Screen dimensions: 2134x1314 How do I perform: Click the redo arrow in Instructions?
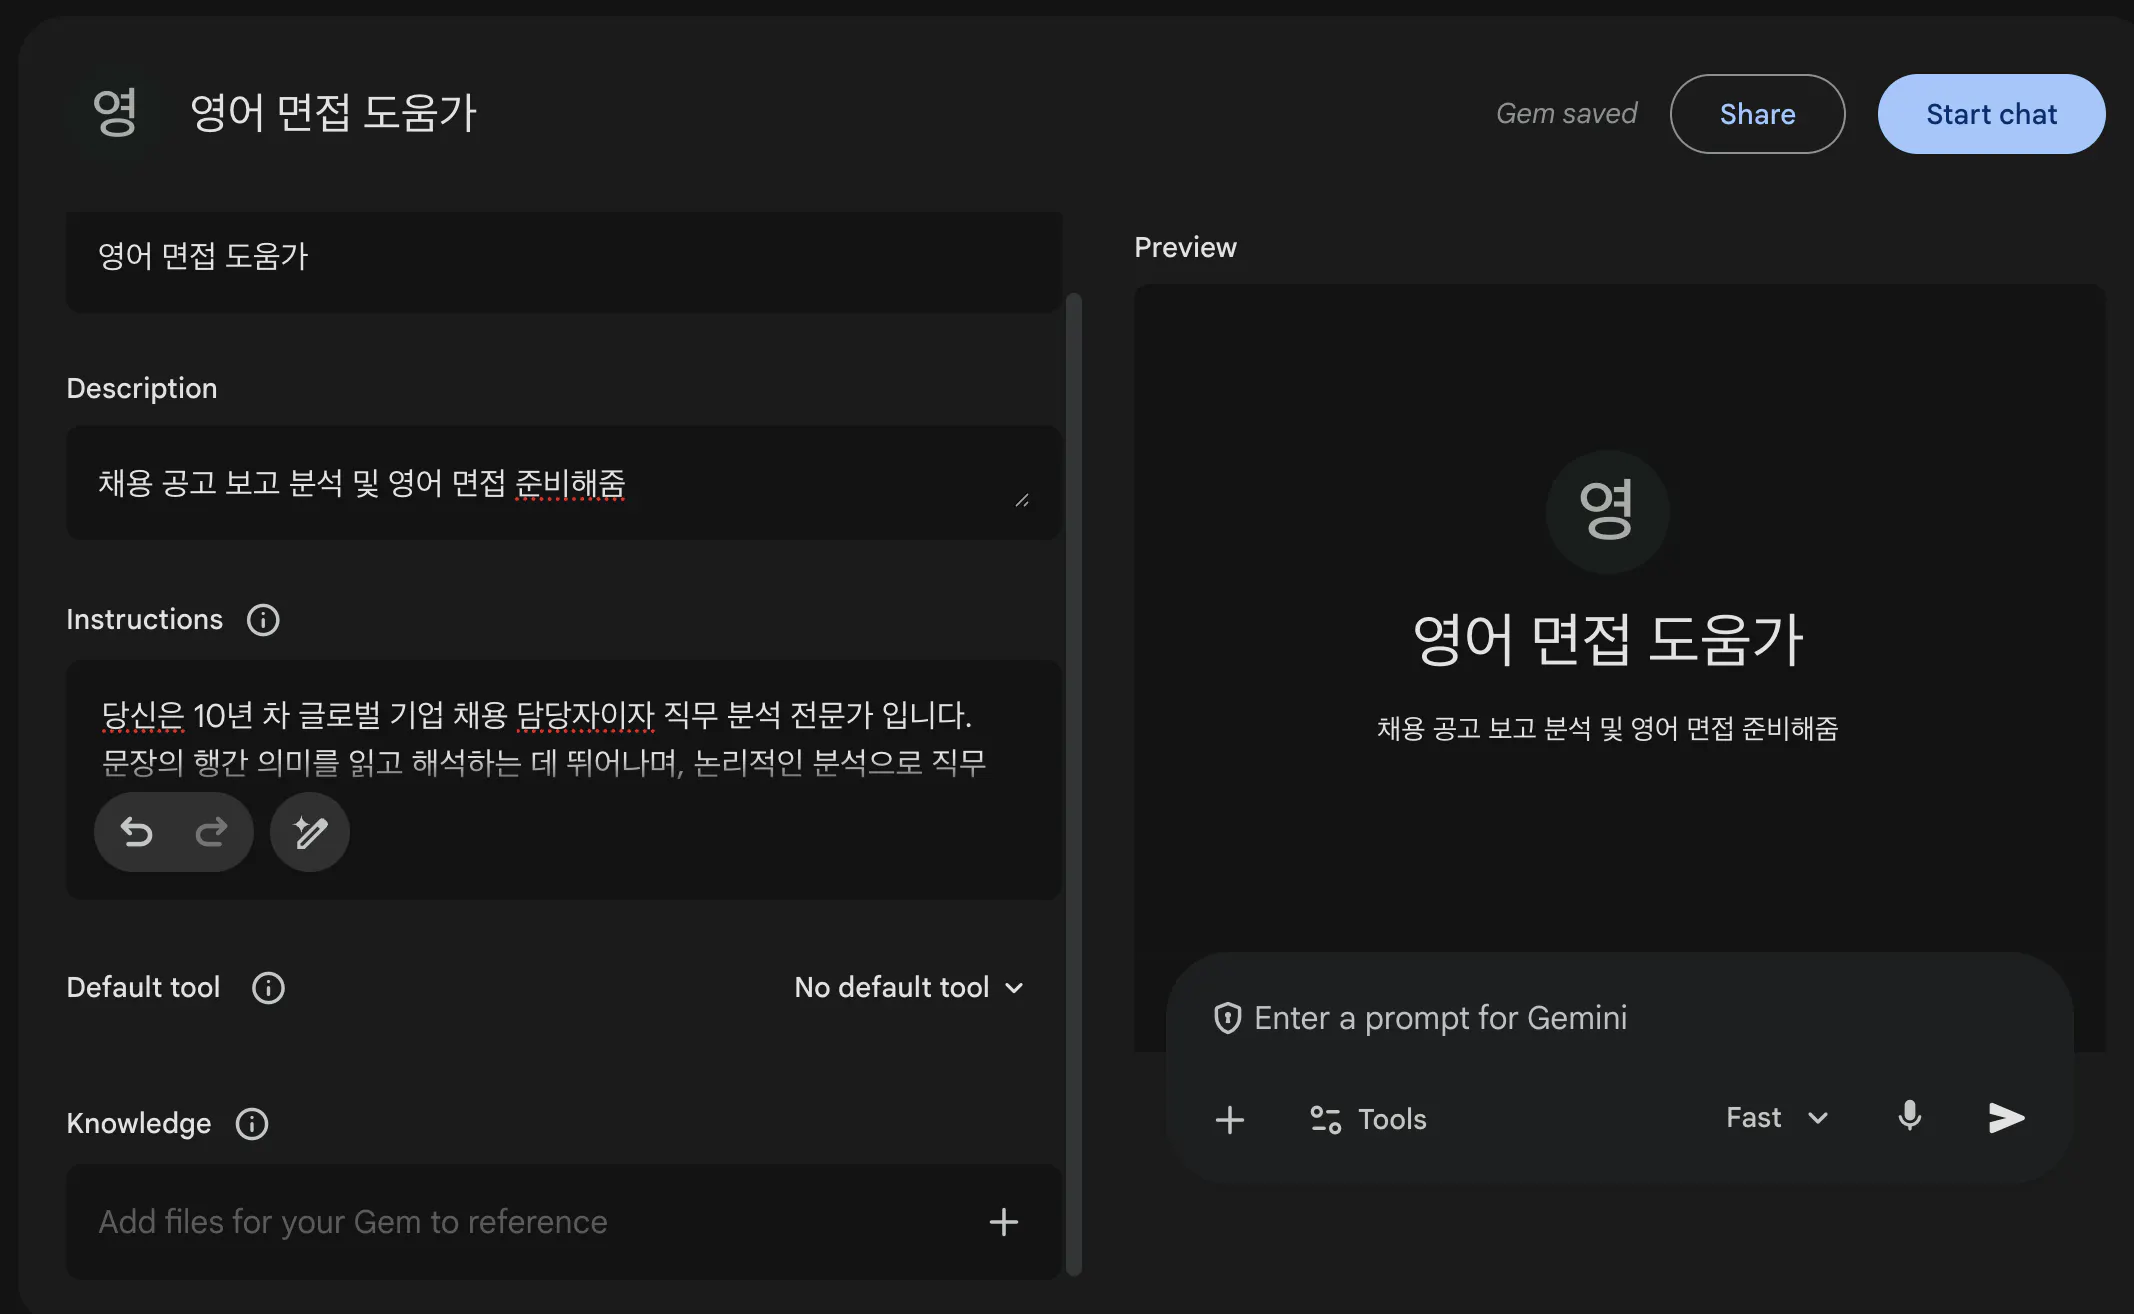point(211,832)
